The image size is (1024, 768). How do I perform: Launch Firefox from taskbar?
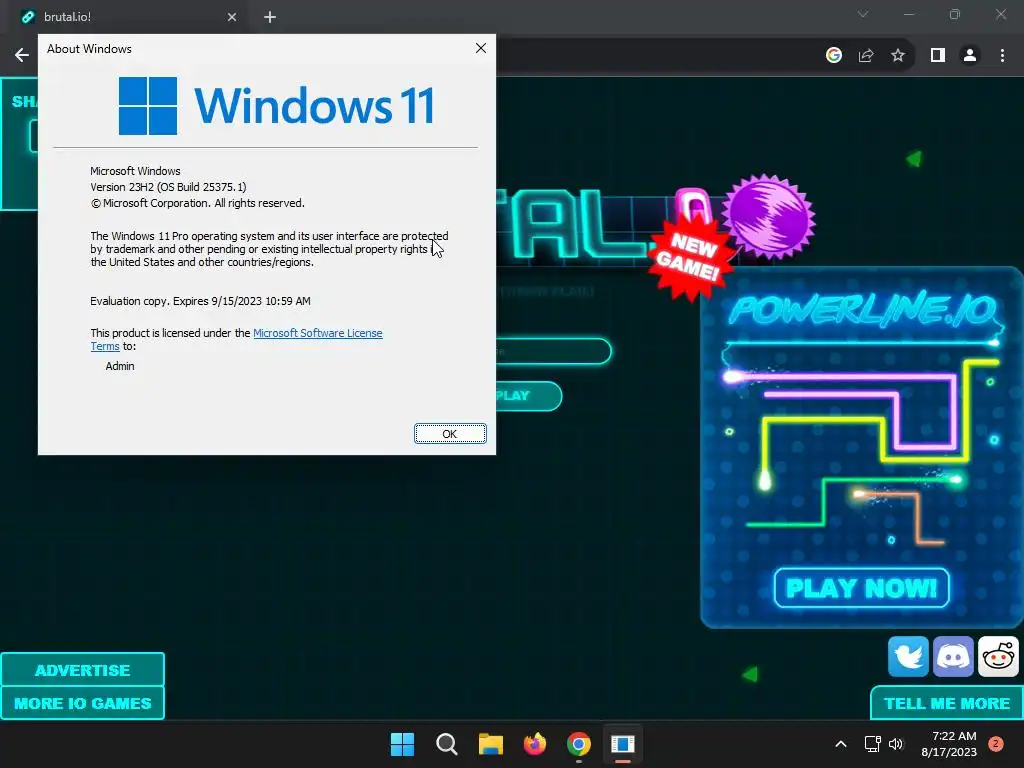point(535,744)
